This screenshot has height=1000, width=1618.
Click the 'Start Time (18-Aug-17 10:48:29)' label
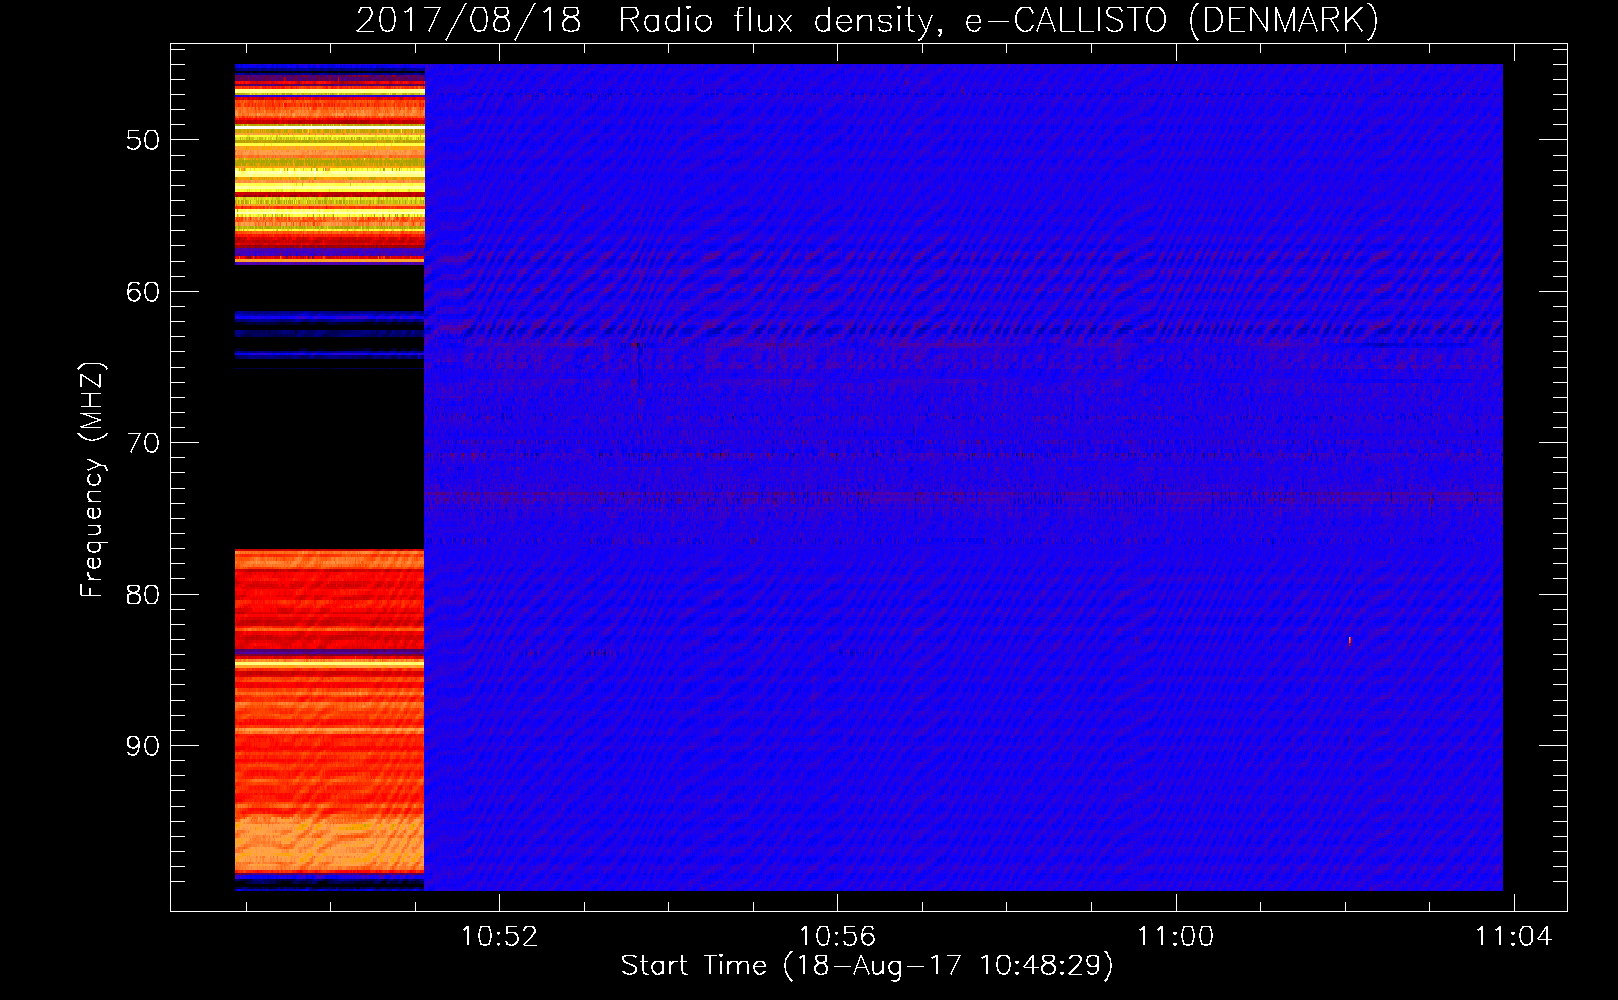(867, 966)
